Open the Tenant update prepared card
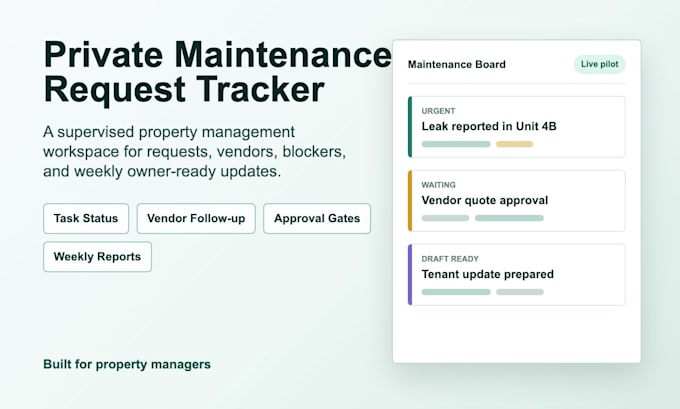The image size is (680, 409). tap(517, 275)
